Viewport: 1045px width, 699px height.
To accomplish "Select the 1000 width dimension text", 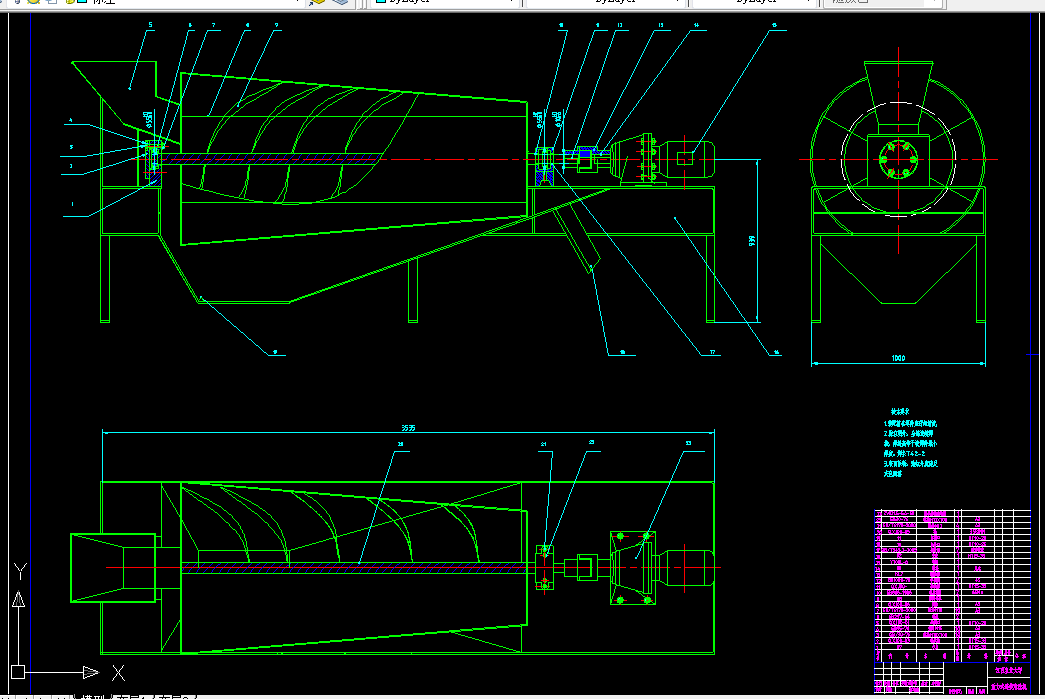I will (x=898, y=358).
